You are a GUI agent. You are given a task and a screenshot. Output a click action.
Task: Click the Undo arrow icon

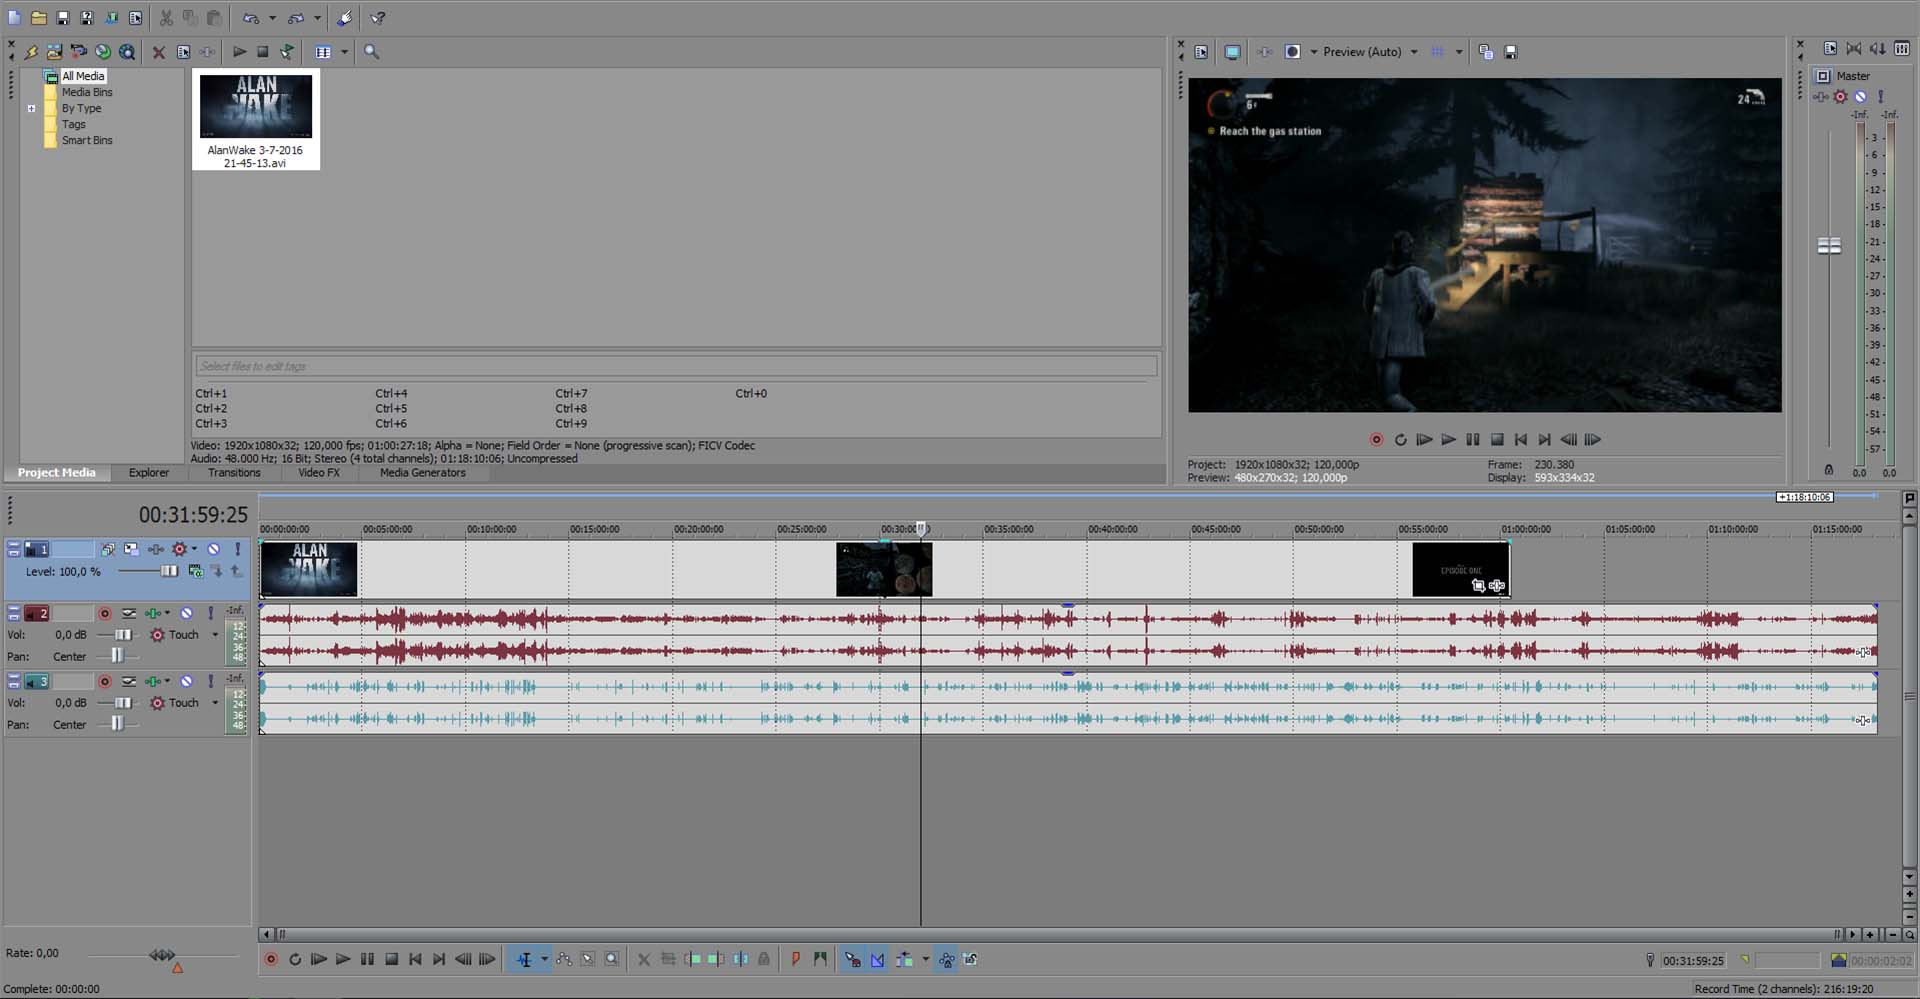[x=251, y=18]
